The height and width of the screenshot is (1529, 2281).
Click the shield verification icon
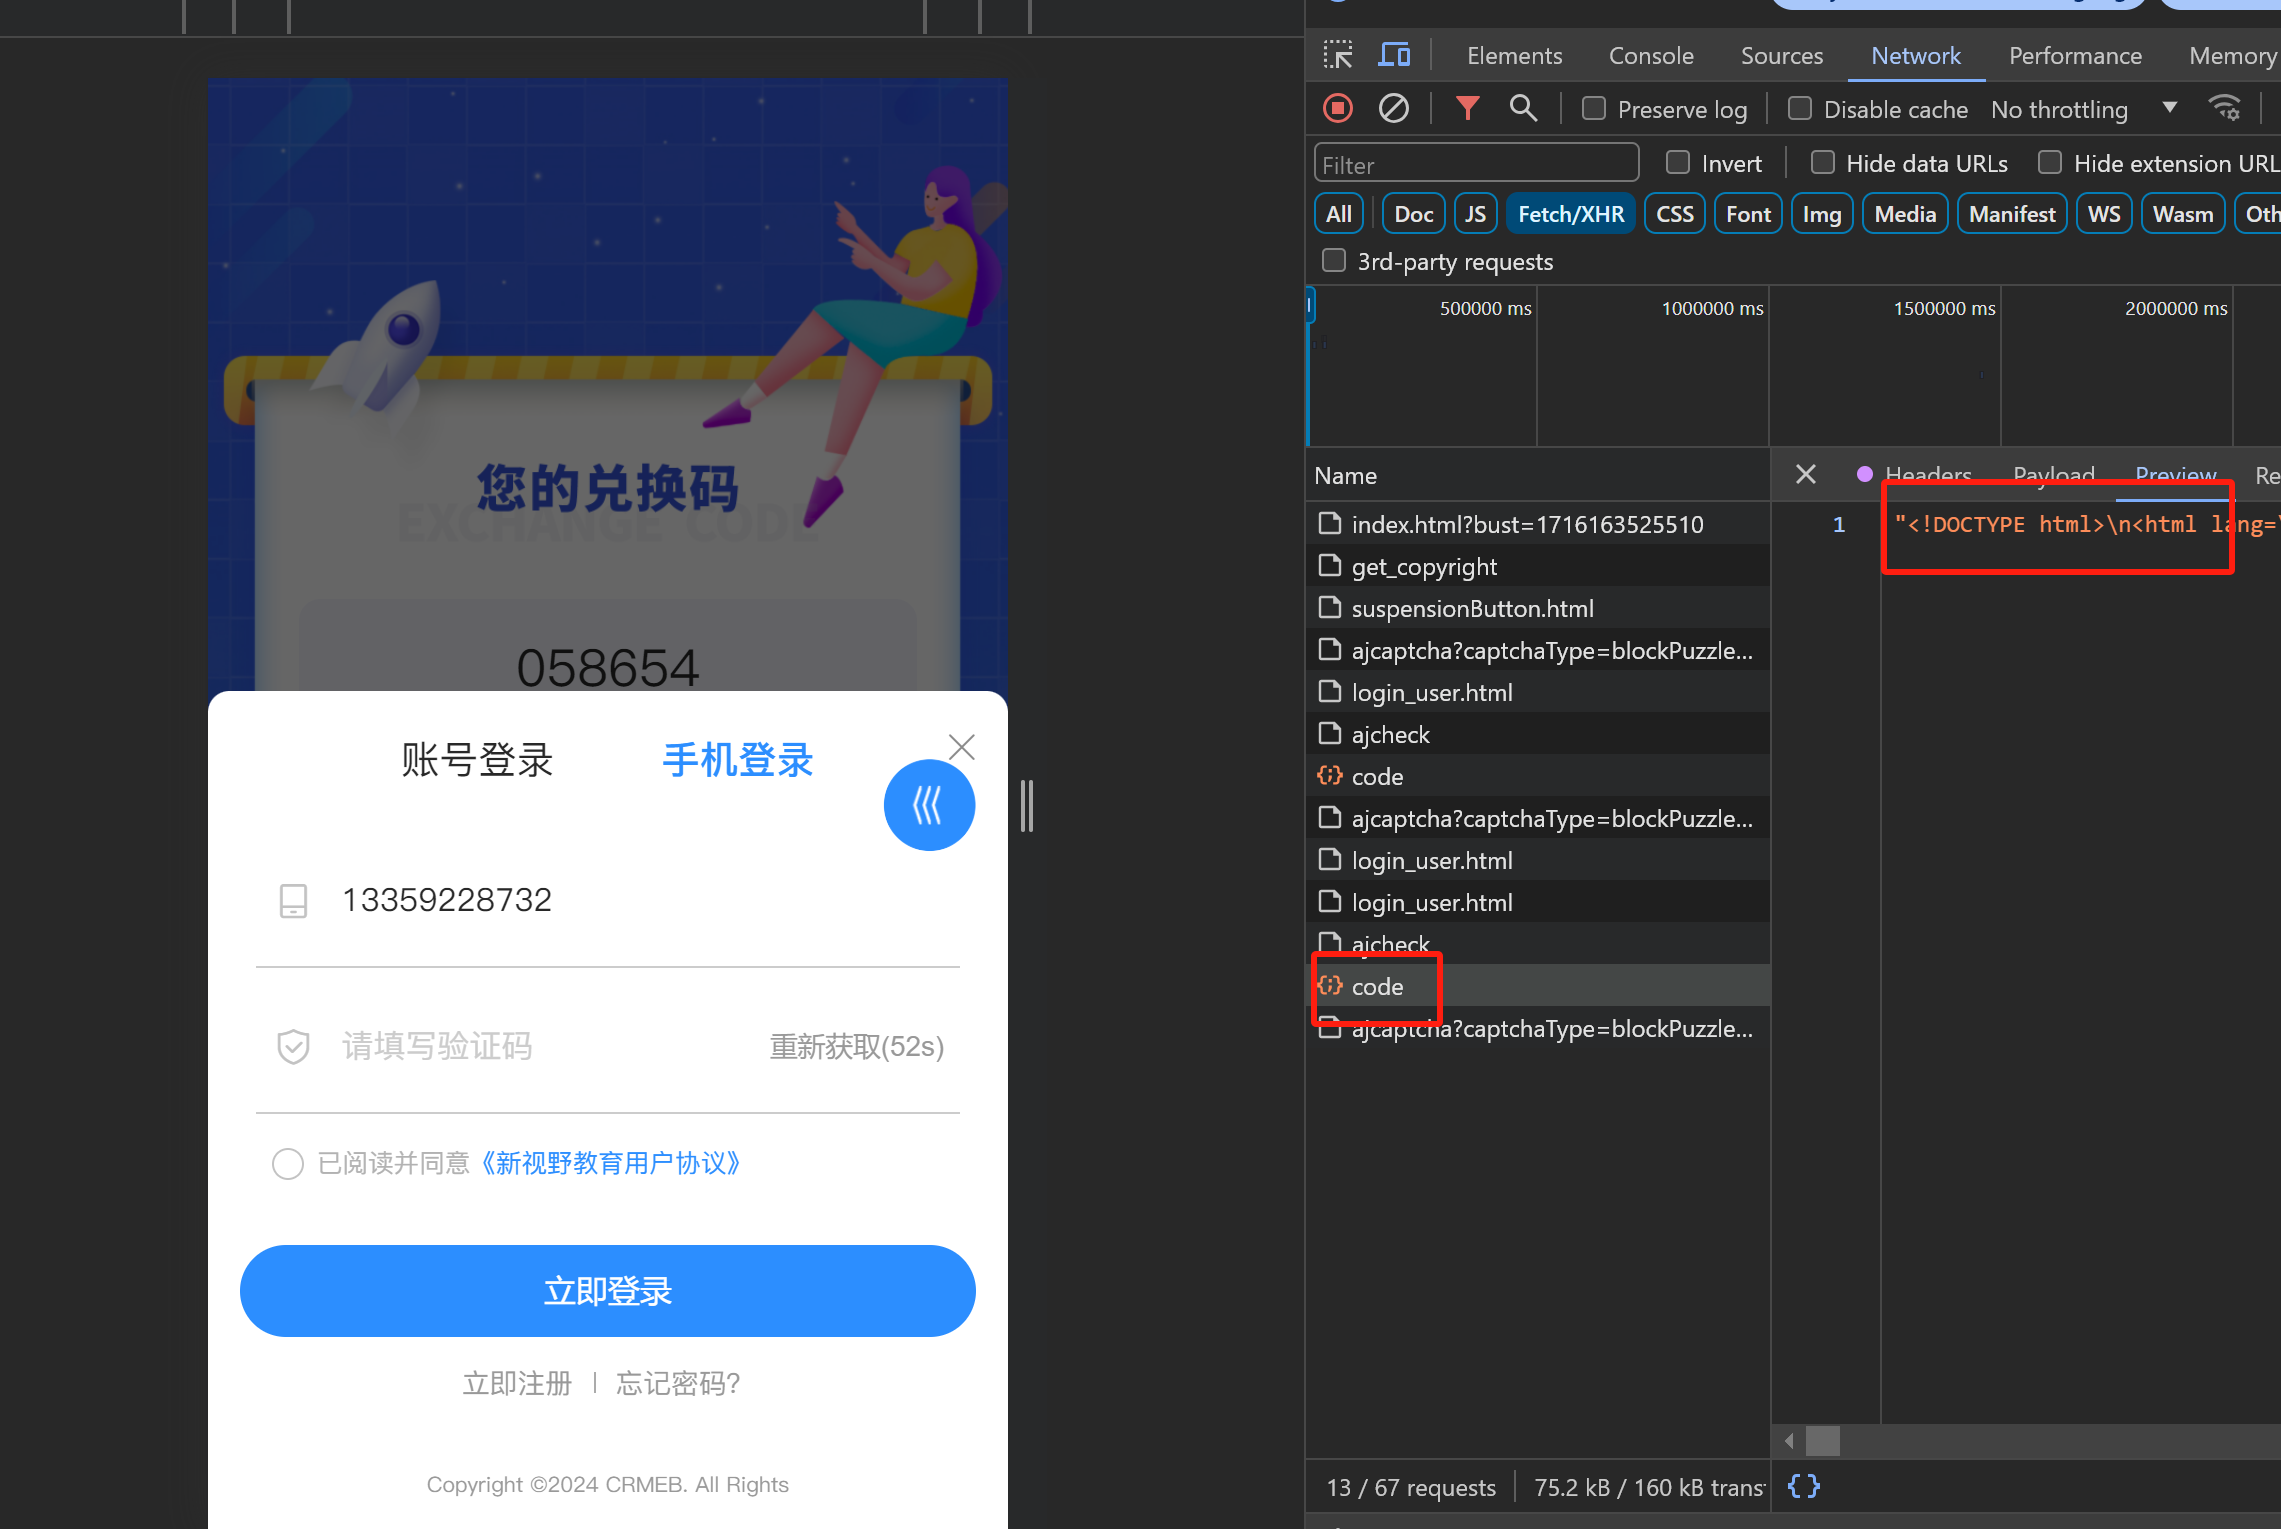(293, 1047)
